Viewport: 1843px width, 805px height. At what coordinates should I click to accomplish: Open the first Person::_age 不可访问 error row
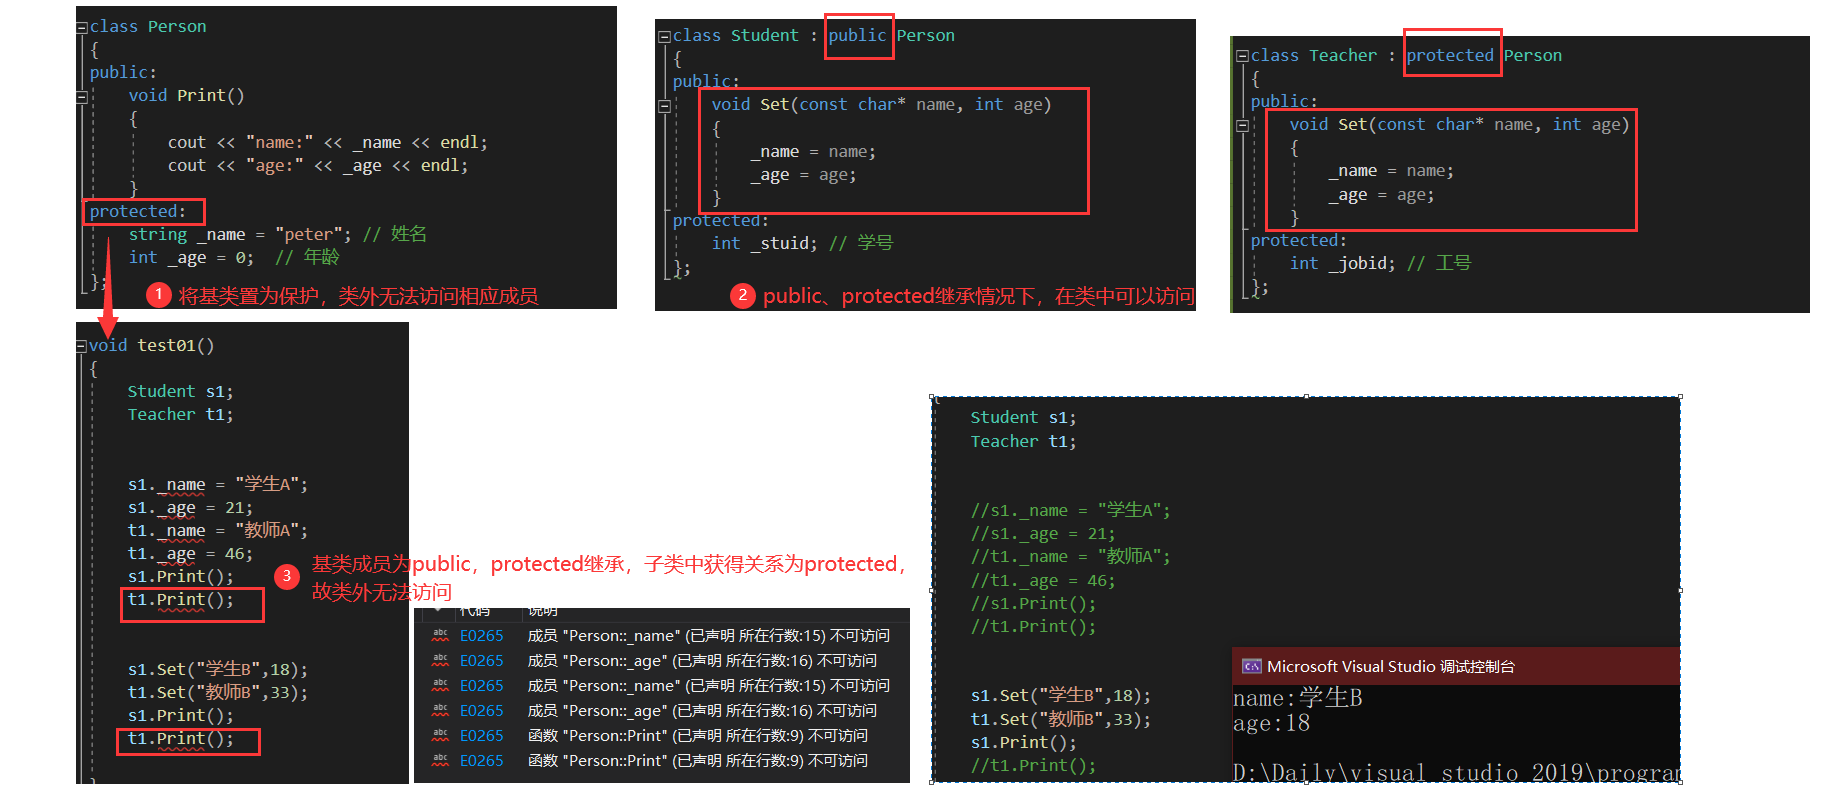661,660
